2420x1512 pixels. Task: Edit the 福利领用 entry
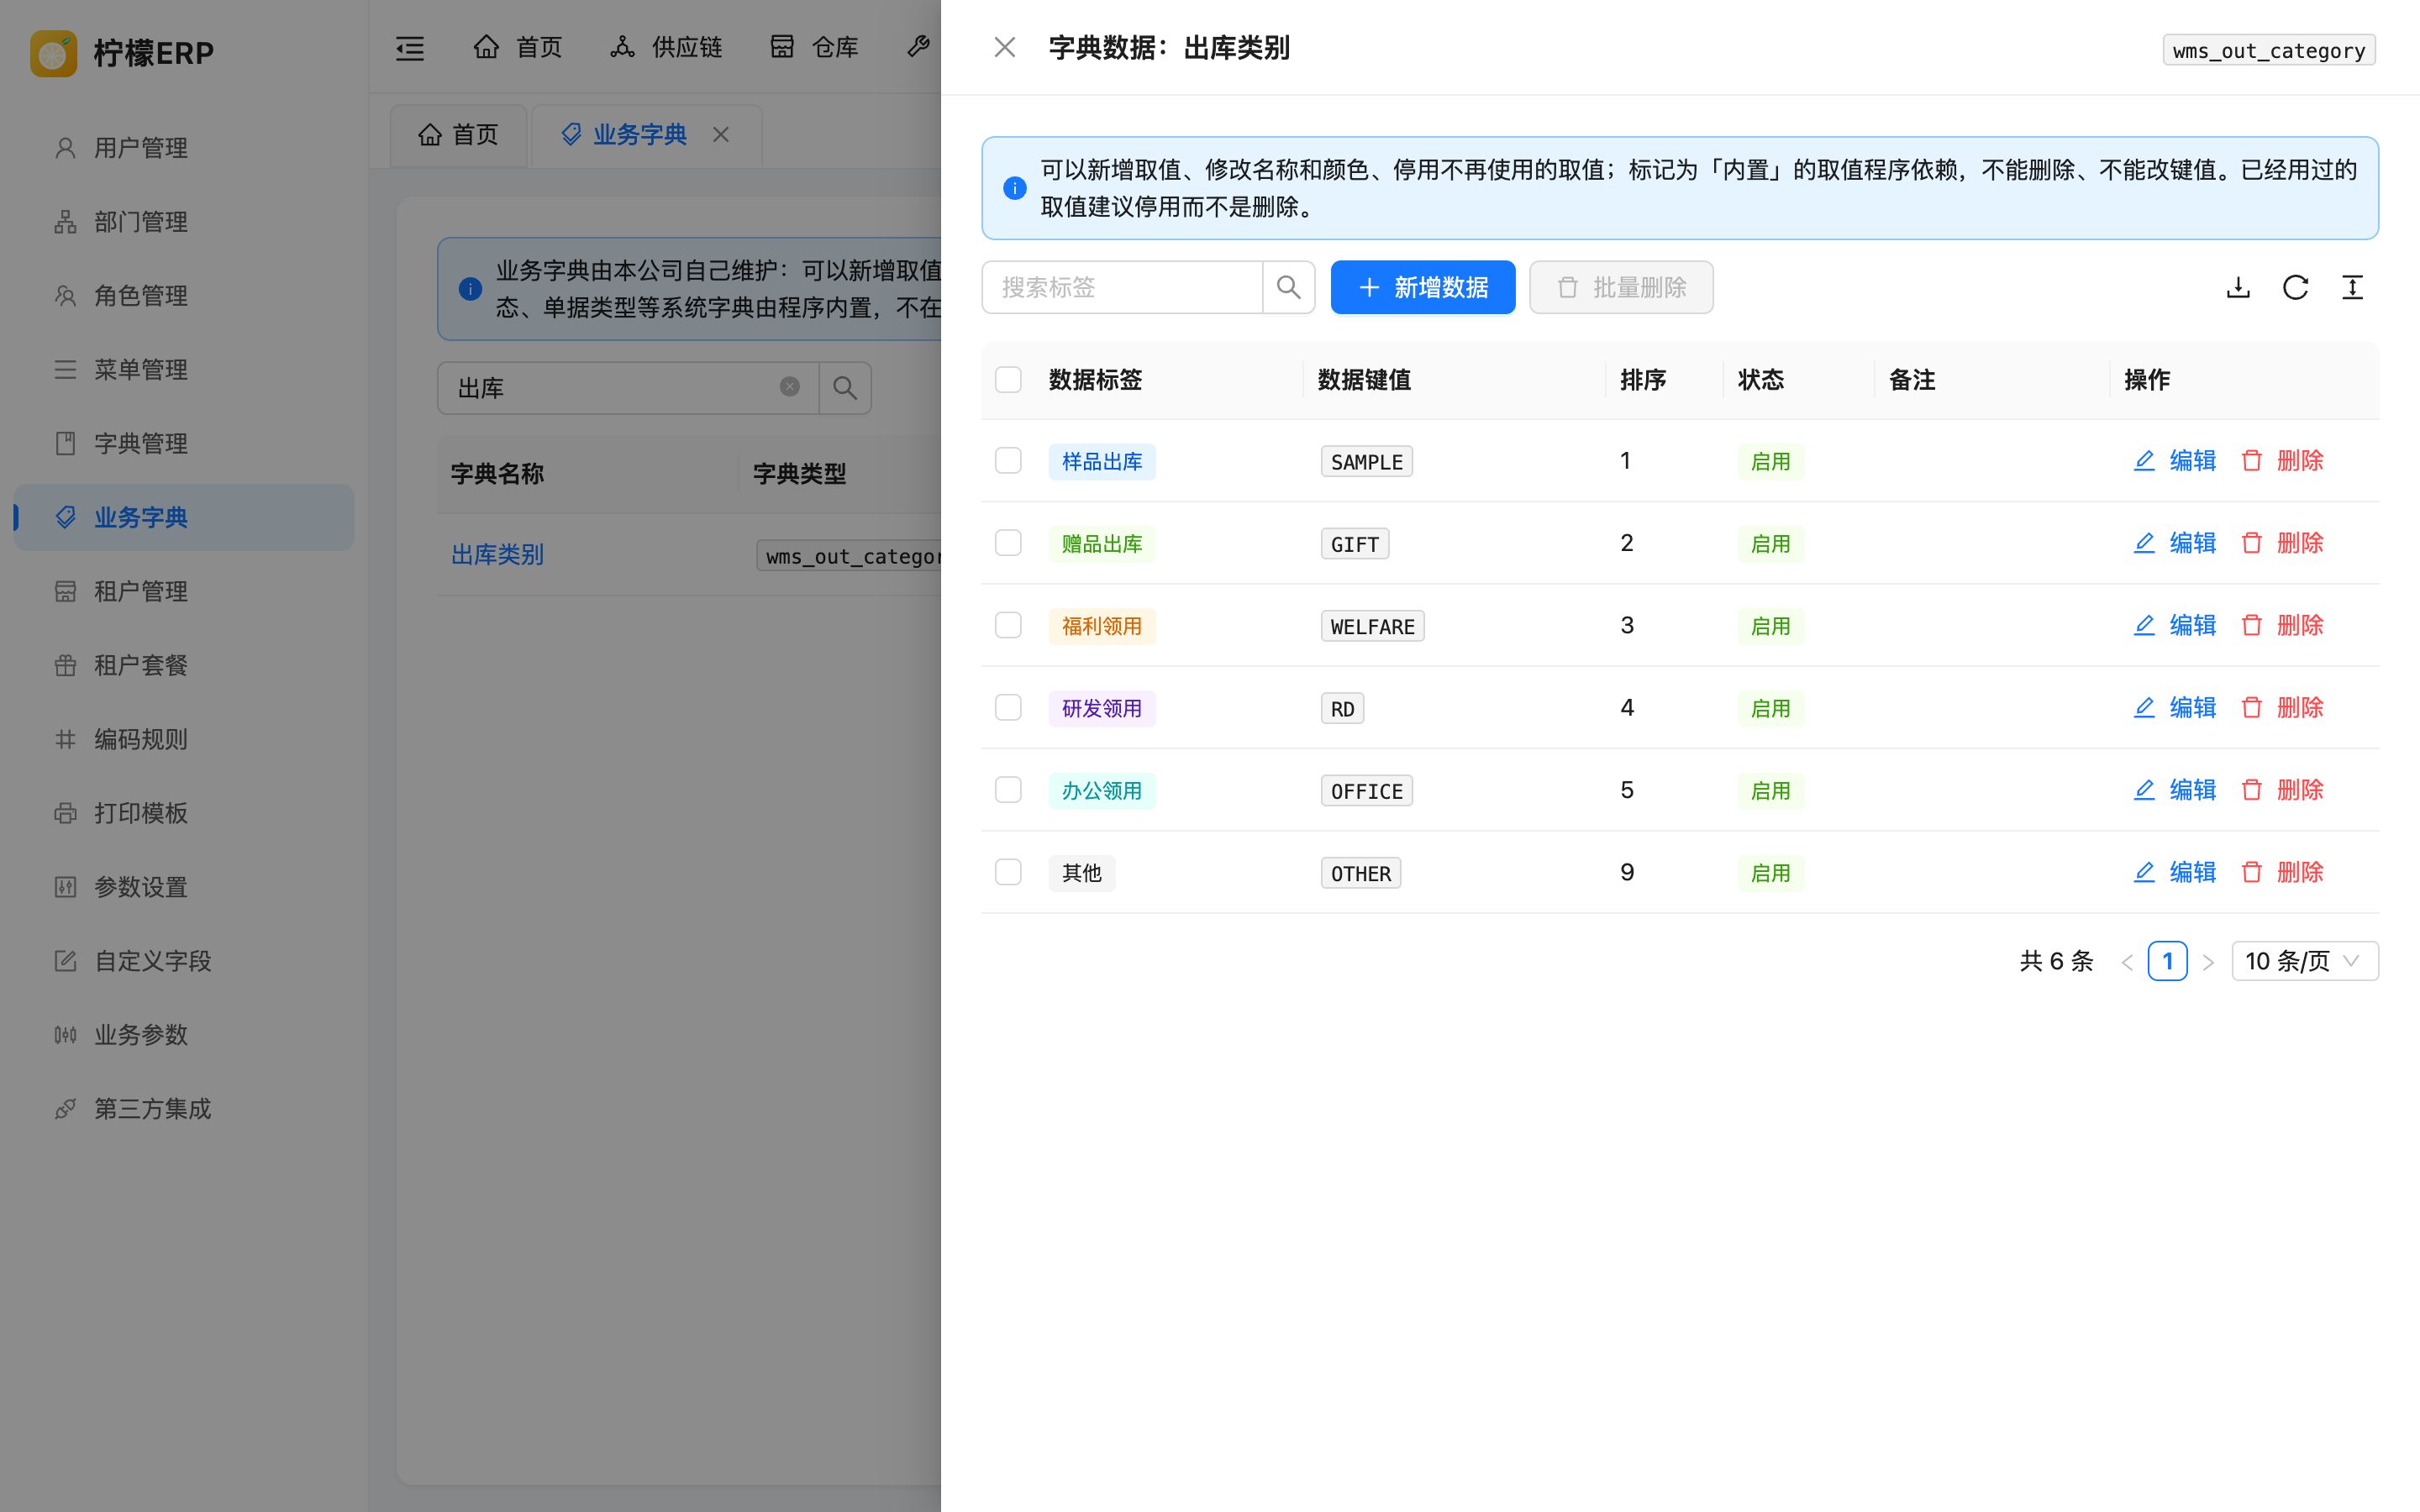2174,625
